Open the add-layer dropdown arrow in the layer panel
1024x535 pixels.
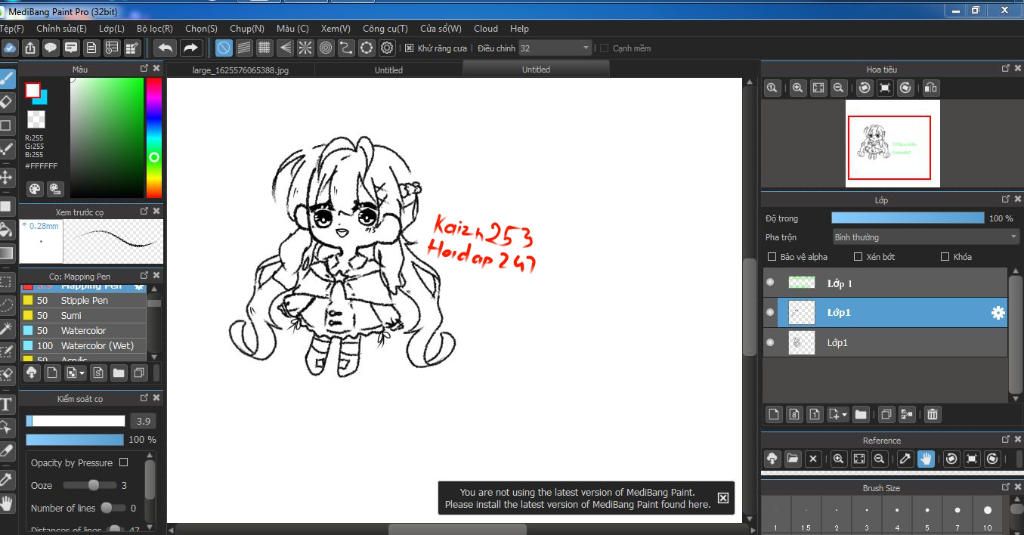(844, 415)
